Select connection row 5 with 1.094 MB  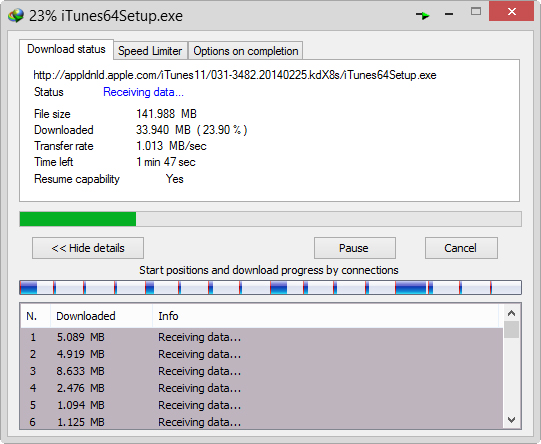[x=262, y=405]
